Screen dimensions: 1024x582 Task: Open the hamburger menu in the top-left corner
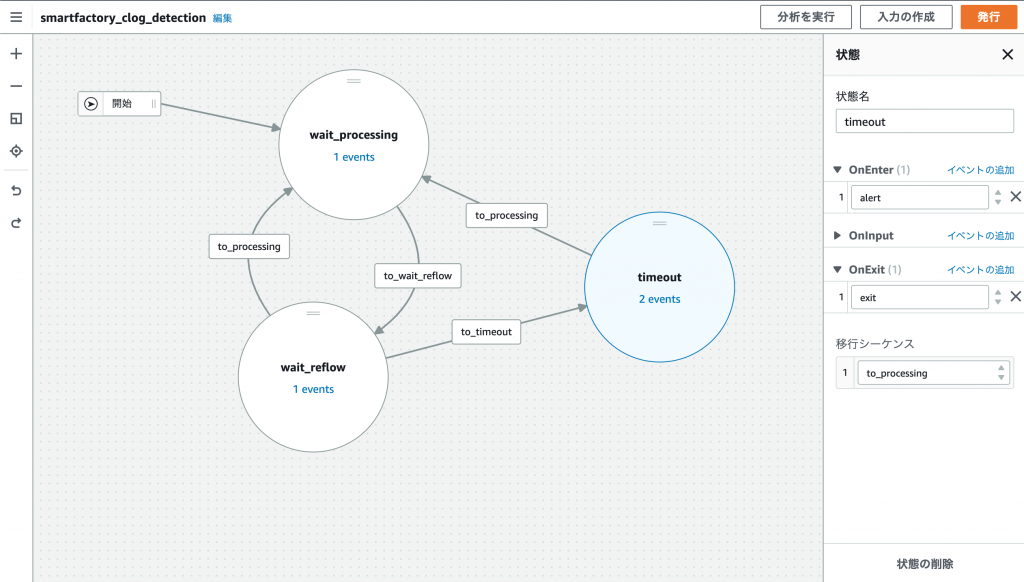[x=15, y=16]
